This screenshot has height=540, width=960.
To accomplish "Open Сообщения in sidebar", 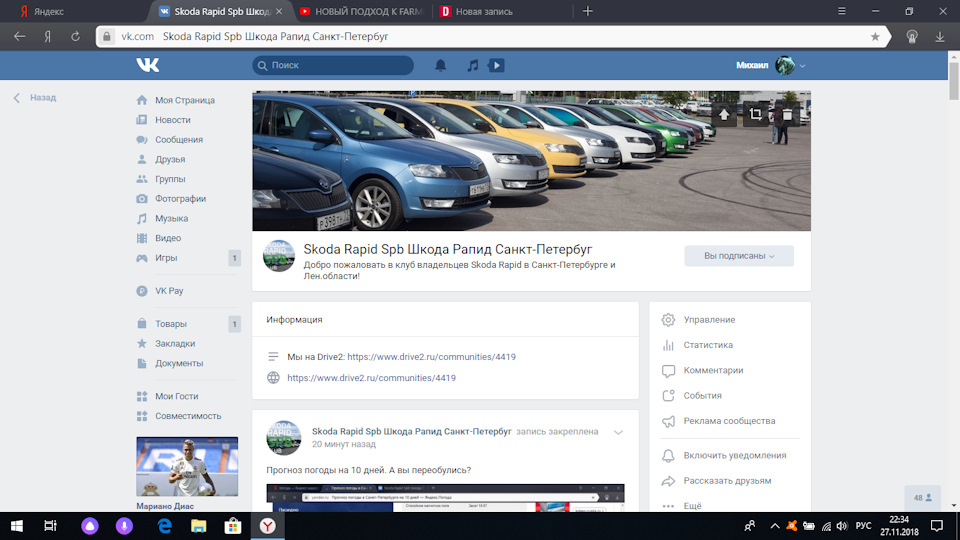I will click(179, 140).
